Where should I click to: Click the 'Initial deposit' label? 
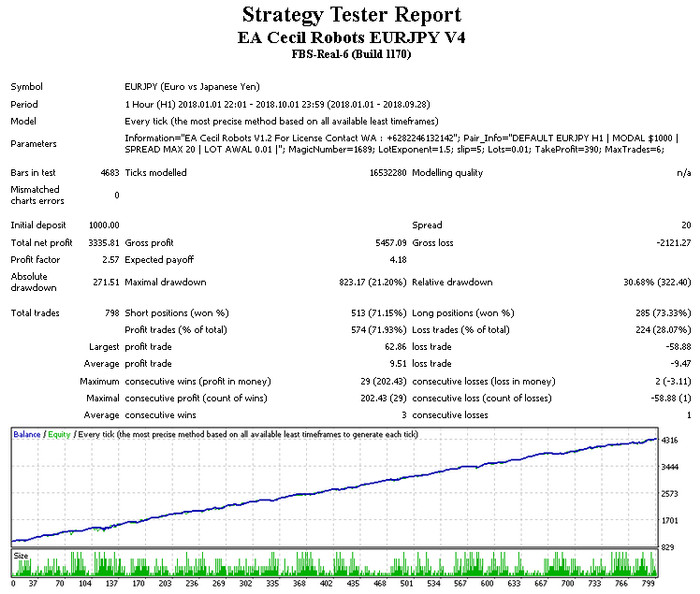38,225
